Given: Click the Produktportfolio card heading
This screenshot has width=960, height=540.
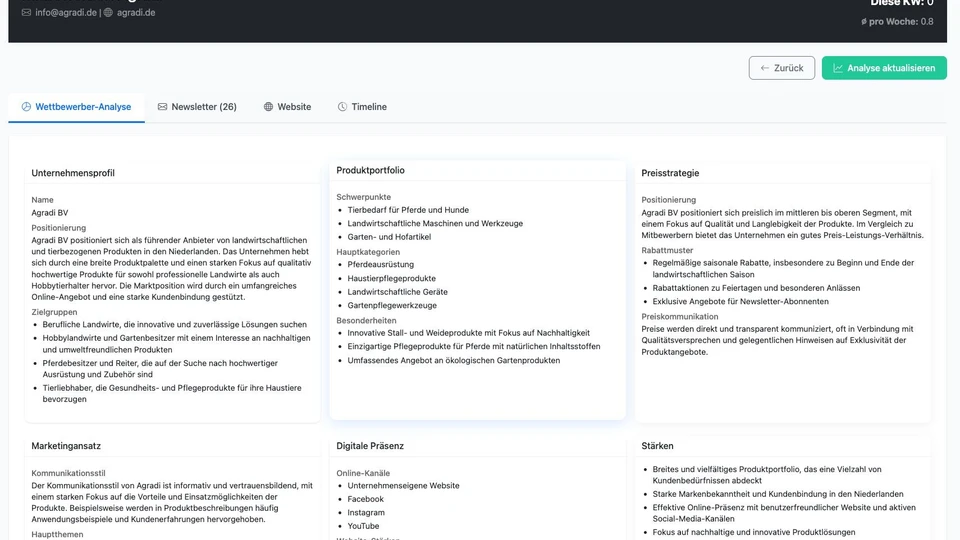Looking at the screenshot, I should point(370,170).
